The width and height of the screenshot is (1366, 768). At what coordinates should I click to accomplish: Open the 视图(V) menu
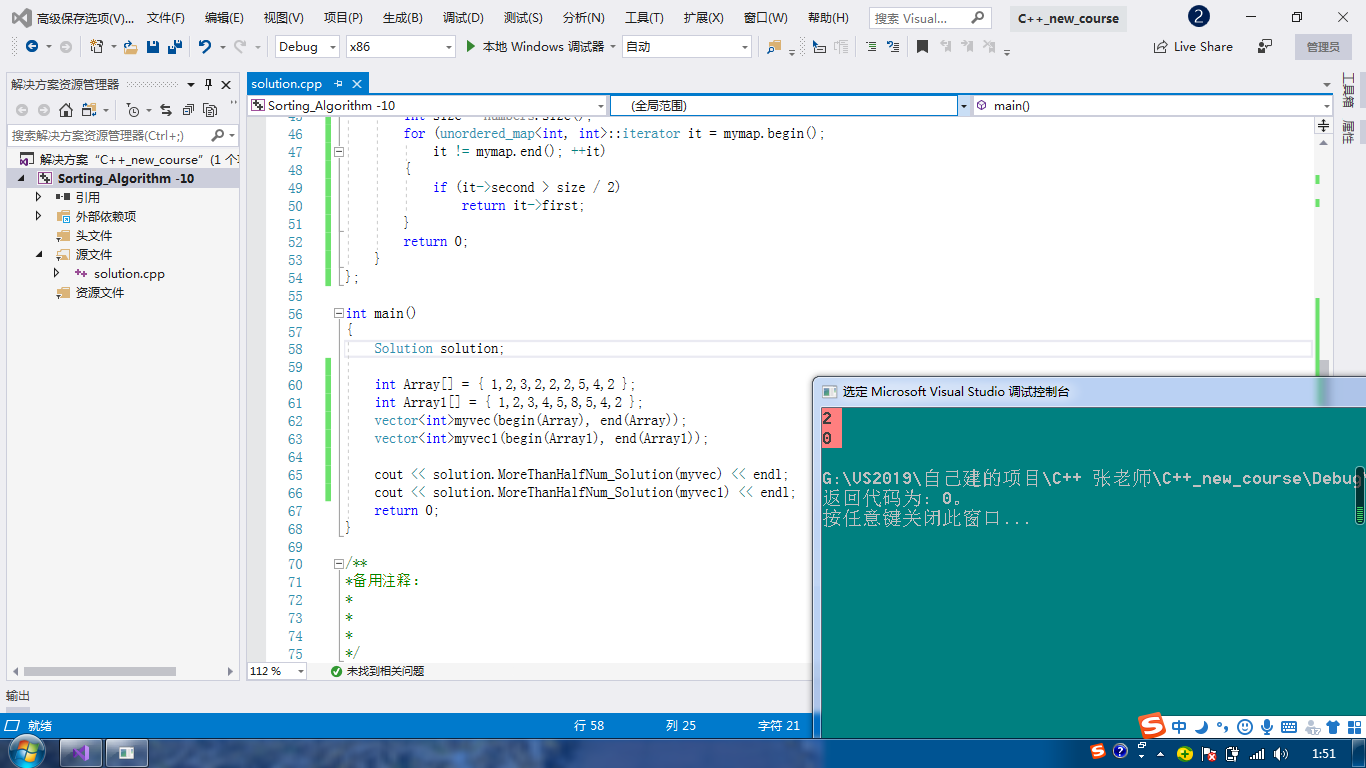pyautogui.click(x=284, y=18)
